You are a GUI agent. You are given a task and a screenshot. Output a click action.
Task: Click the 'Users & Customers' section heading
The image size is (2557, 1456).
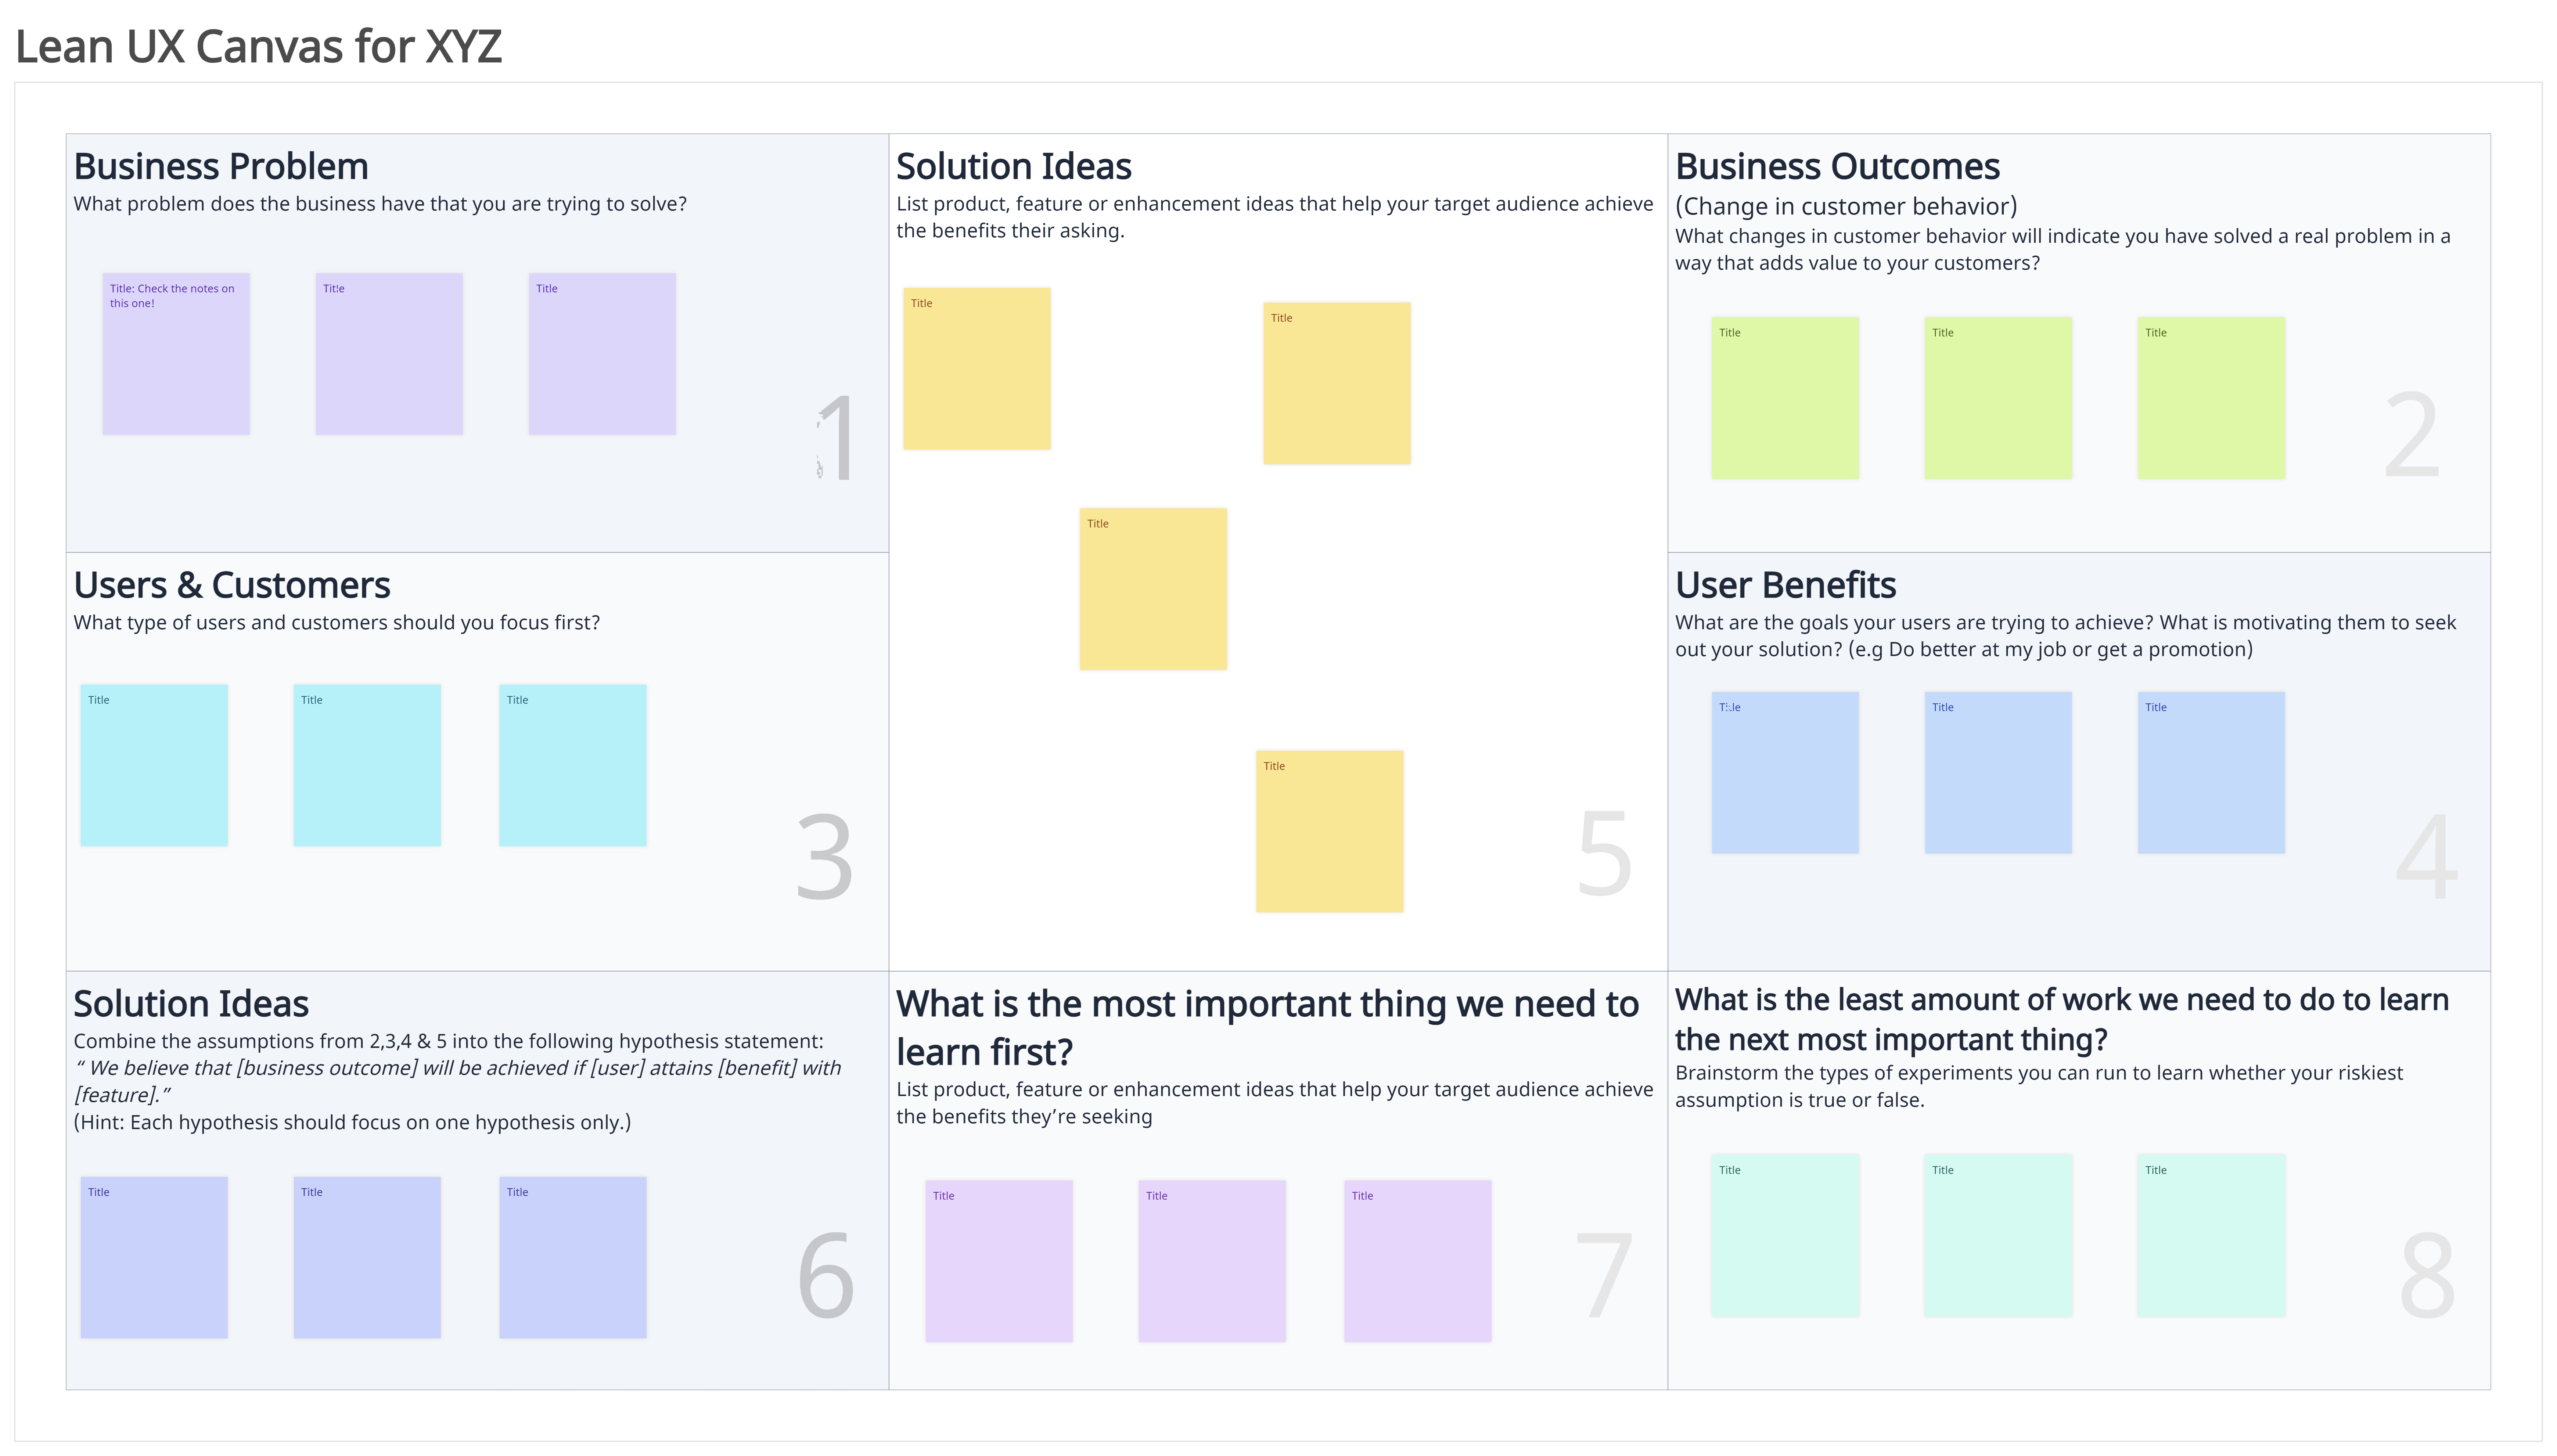232,585
